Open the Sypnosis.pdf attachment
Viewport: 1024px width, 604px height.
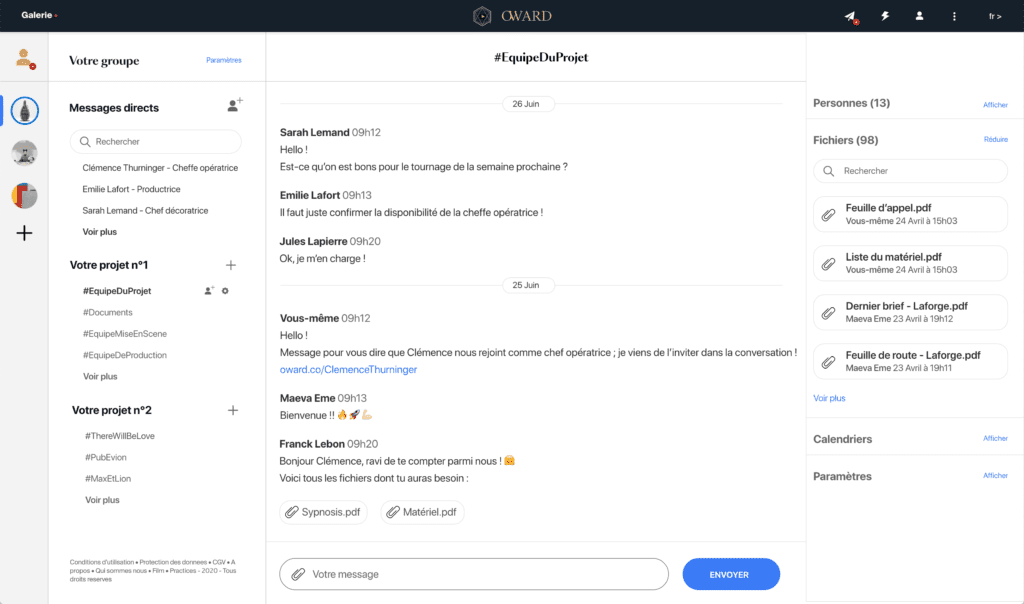(x=323, y=512)
